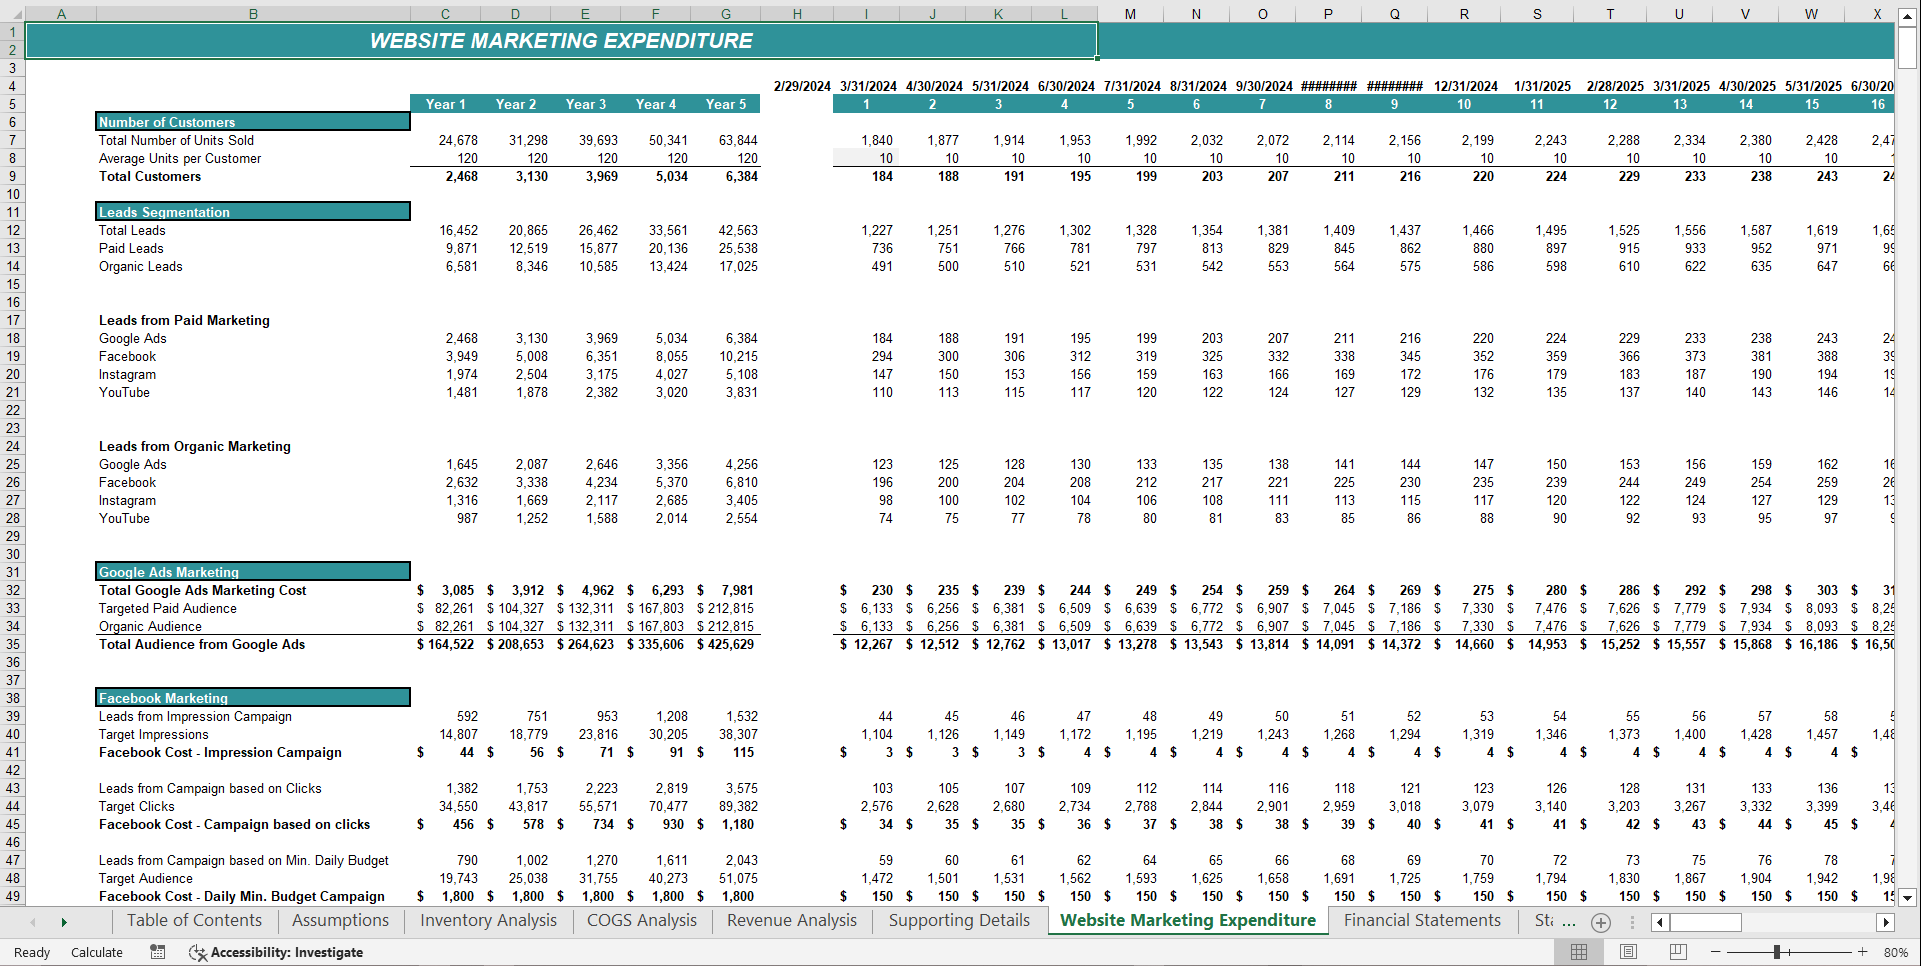Switch to the Assumptions sheet tab

coord(340,920)
